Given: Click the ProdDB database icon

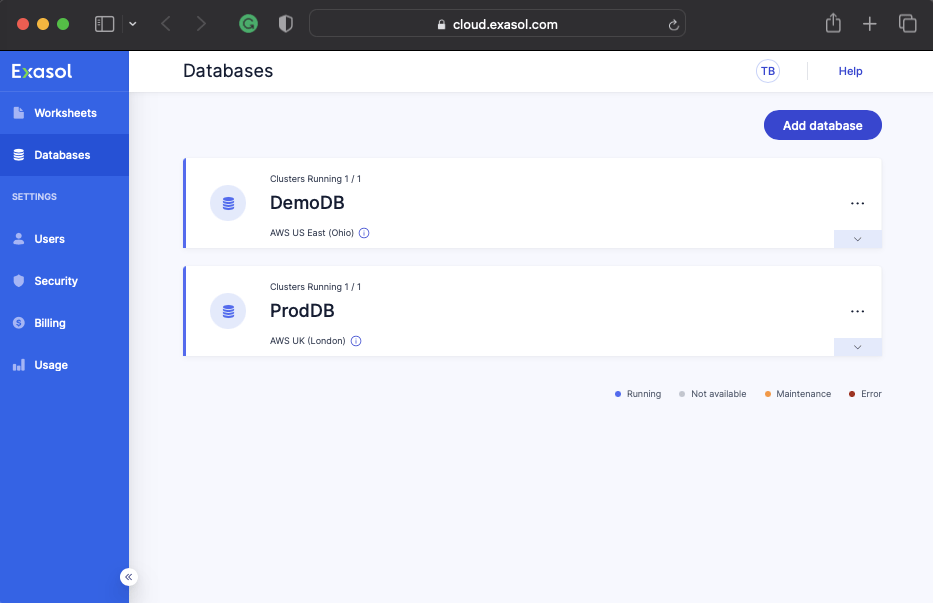Looking at the screenshot, I should tap(228, 311).
